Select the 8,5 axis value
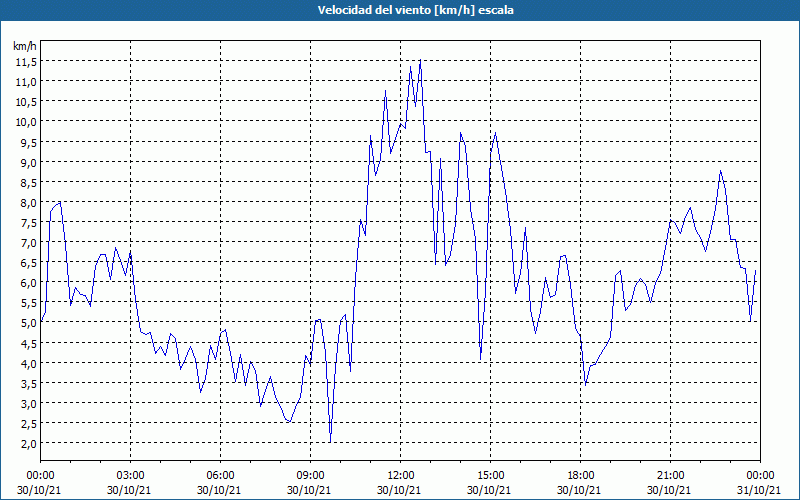The image size is (800, 500). click(29, 182)
